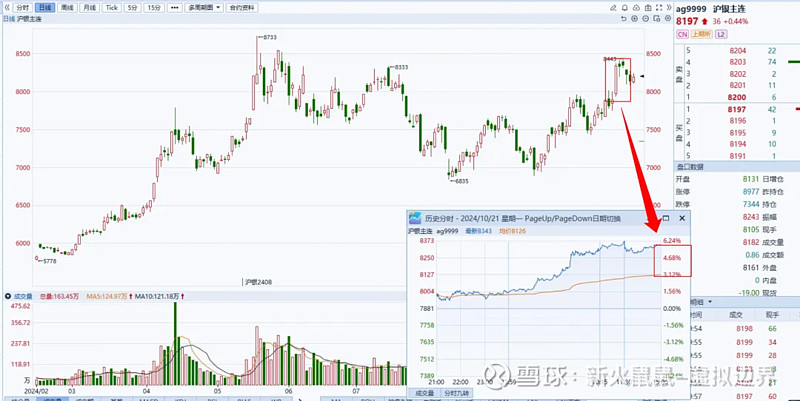
Task: Open more periods with the ••• button
Action: (174, 8)
